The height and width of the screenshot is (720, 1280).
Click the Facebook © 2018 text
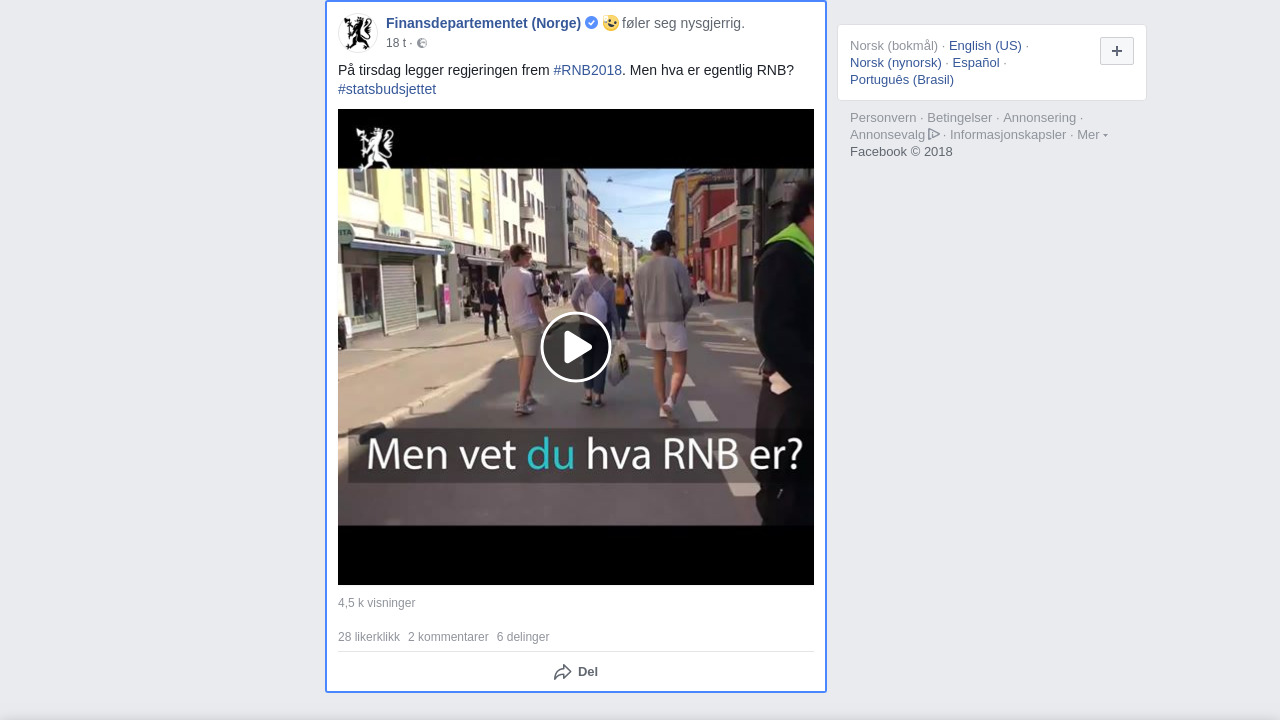(x=901, y=152)
